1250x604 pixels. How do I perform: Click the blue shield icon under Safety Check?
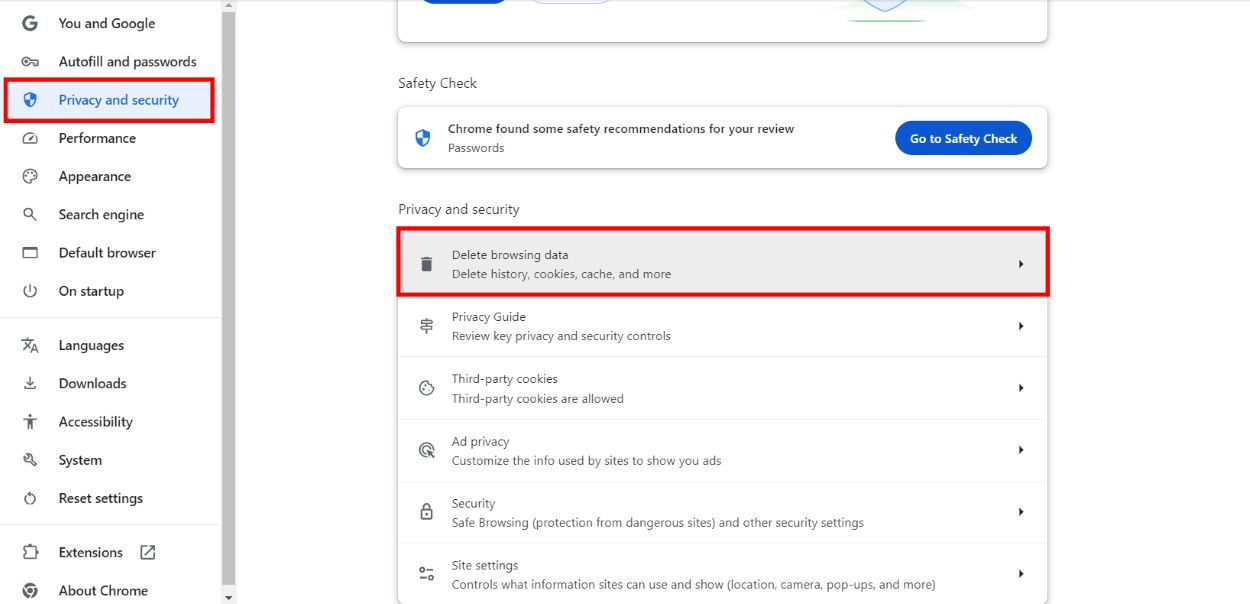[x=422, y=138]
